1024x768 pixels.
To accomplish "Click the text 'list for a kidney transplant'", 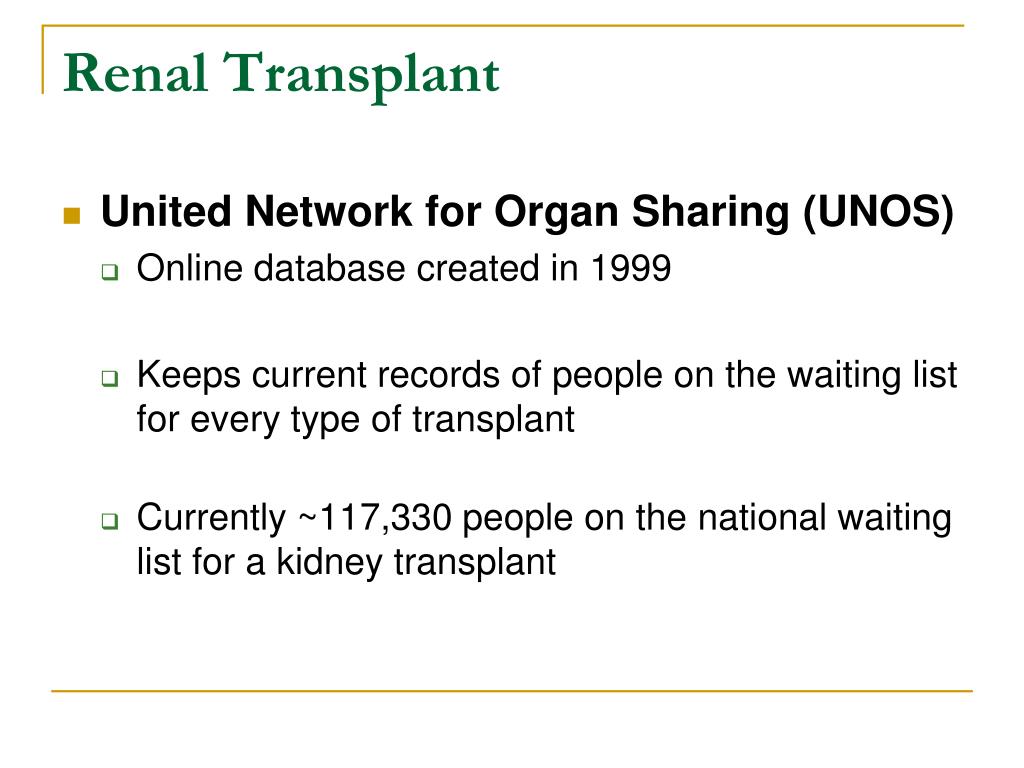I will [x=346, y=562].
